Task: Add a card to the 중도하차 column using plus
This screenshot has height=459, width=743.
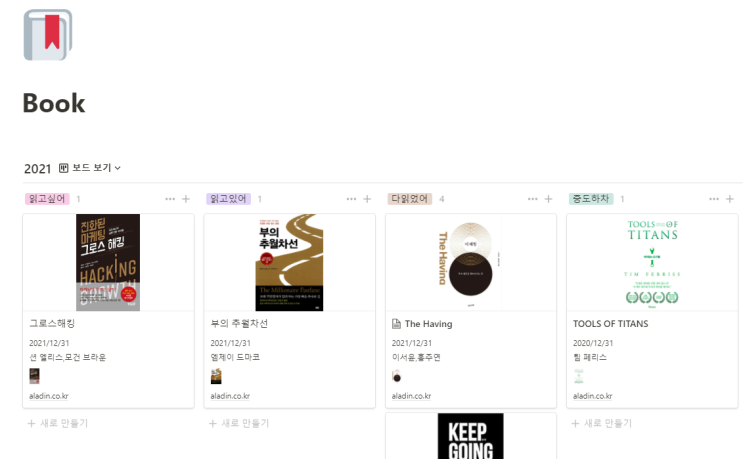Action: 730,199
